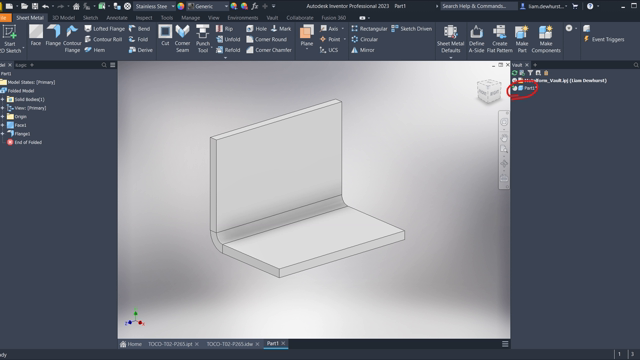
Task: Click the Unfold tool
Action: [x=228, y=39]
